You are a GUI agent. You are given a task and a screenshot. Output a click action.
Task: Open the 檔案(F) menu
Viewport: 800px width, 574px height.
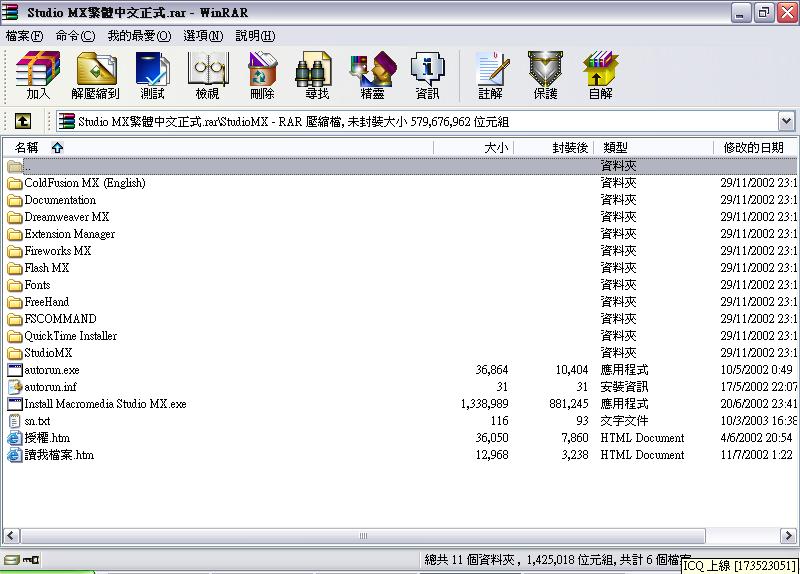click(x=24, y=36)
